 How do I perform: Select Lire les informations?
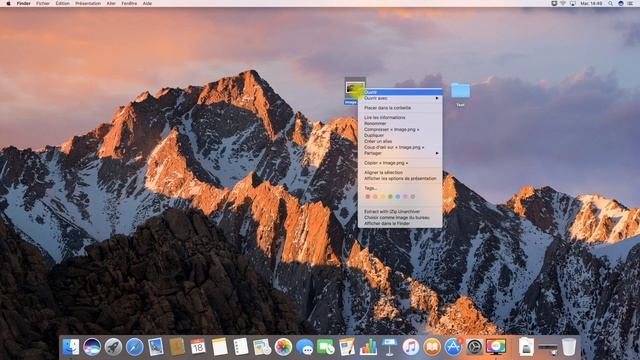[x=400, y=118]
